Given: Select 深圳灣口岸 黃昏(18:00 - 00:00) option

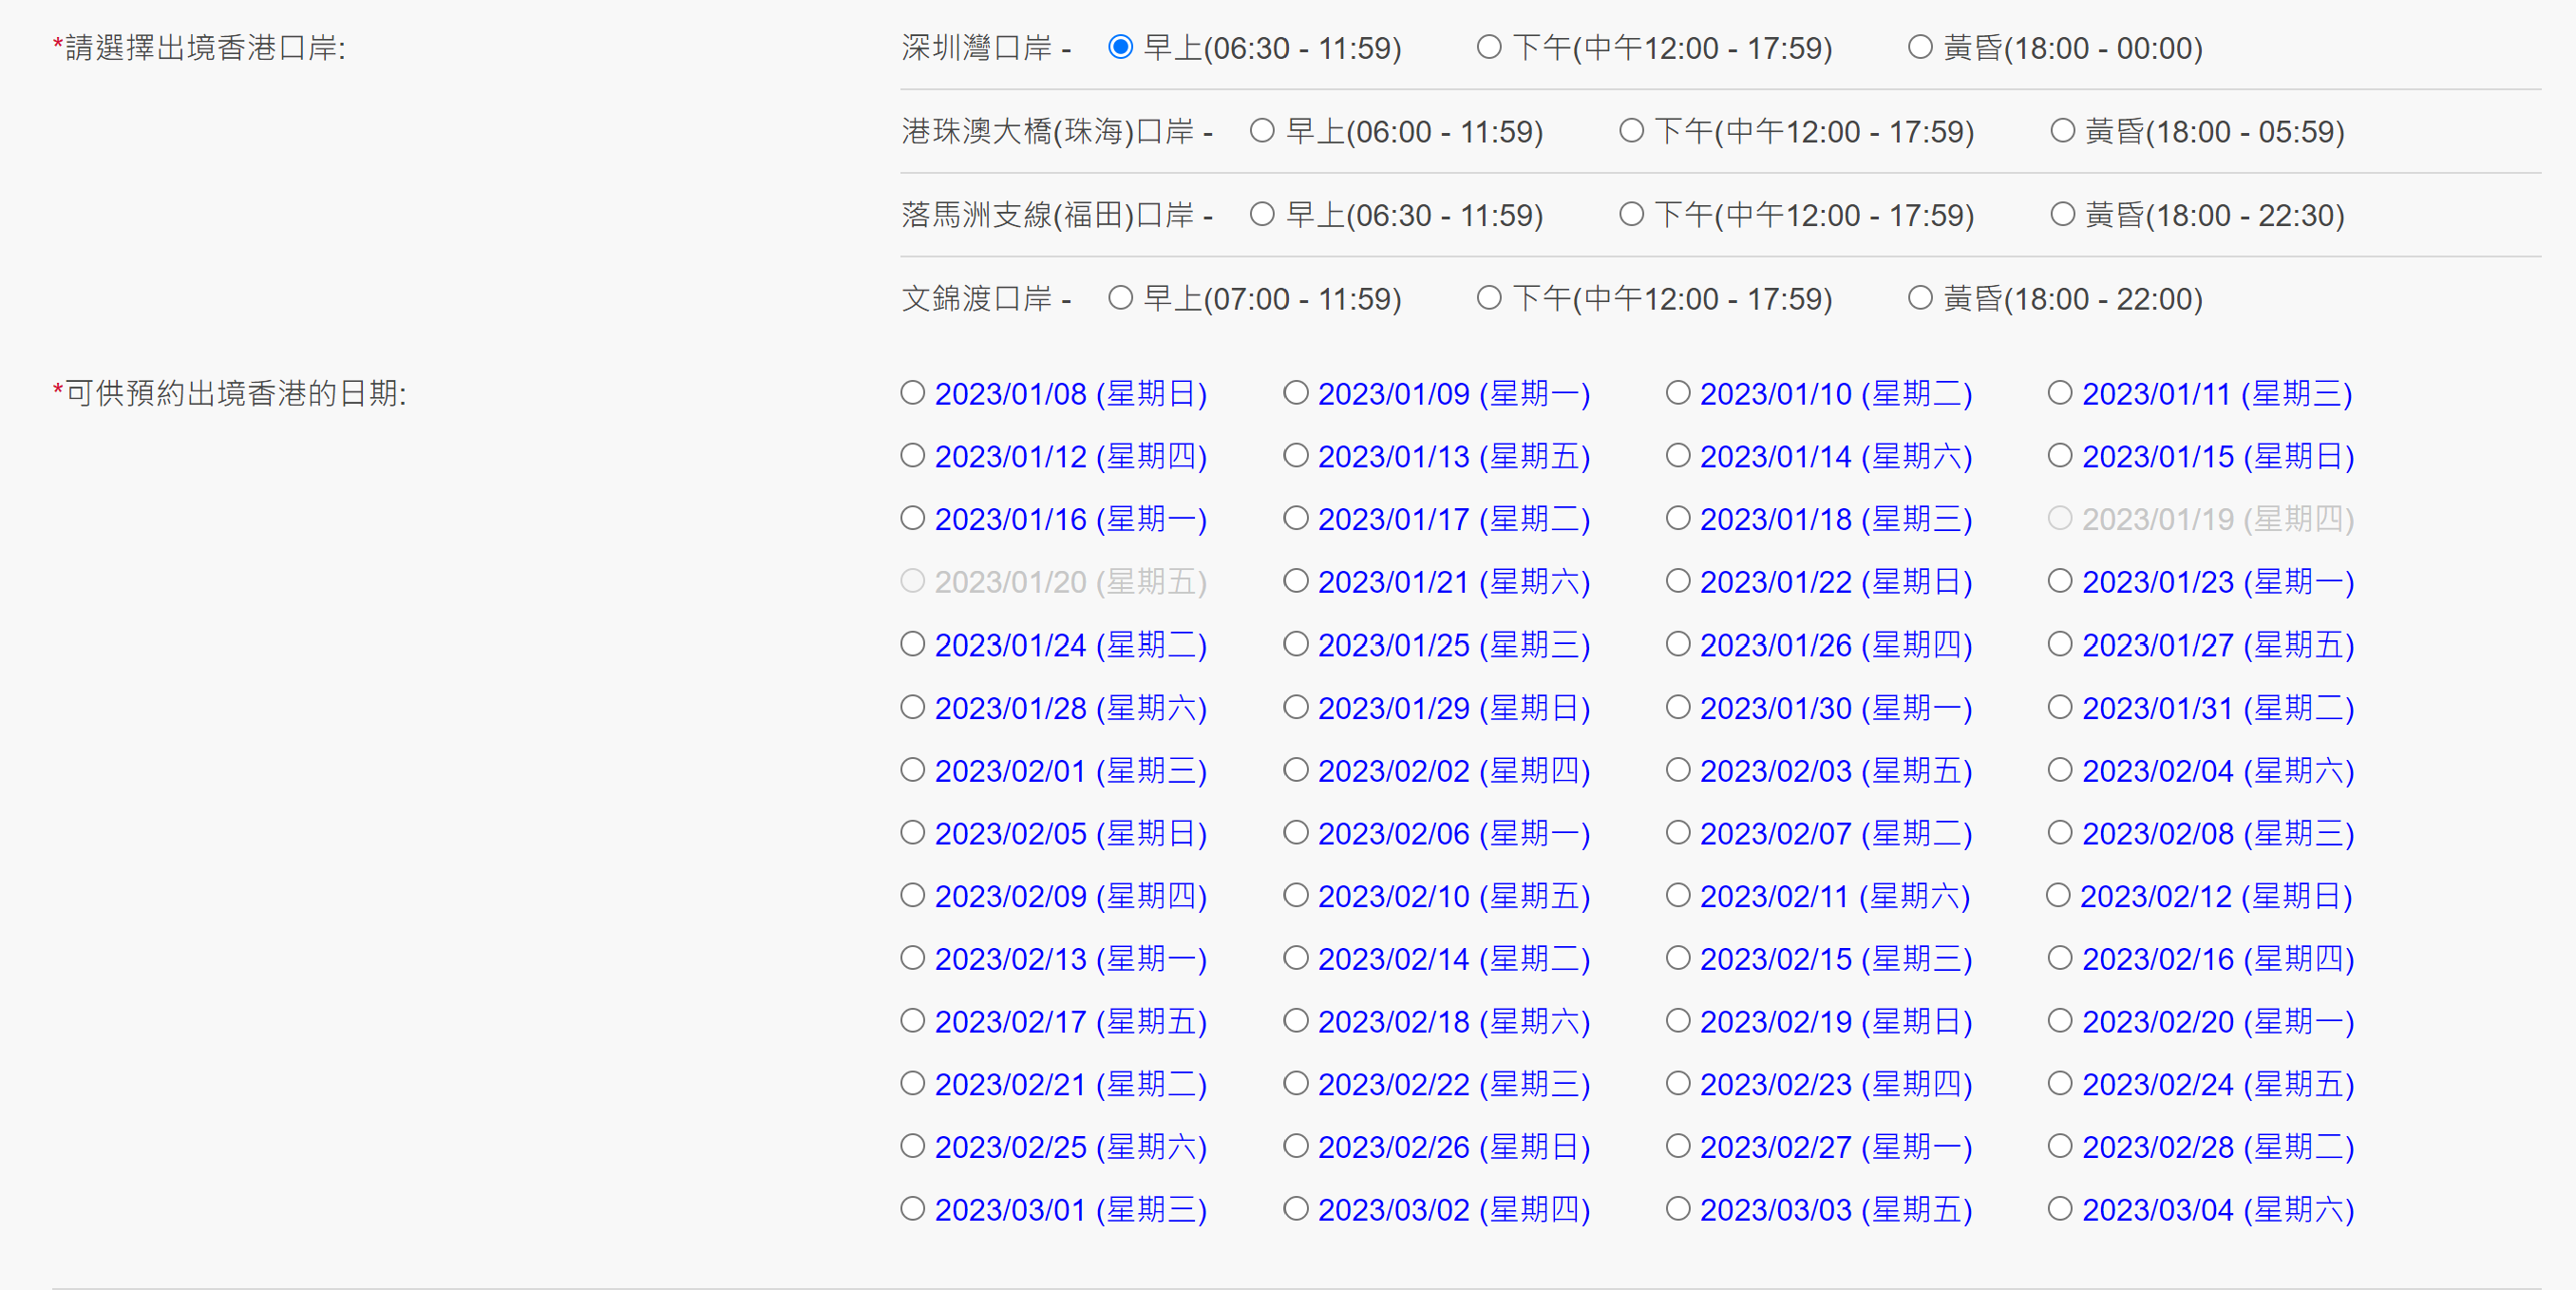Looking at the screenshot, I should [x=1920, y=47].
